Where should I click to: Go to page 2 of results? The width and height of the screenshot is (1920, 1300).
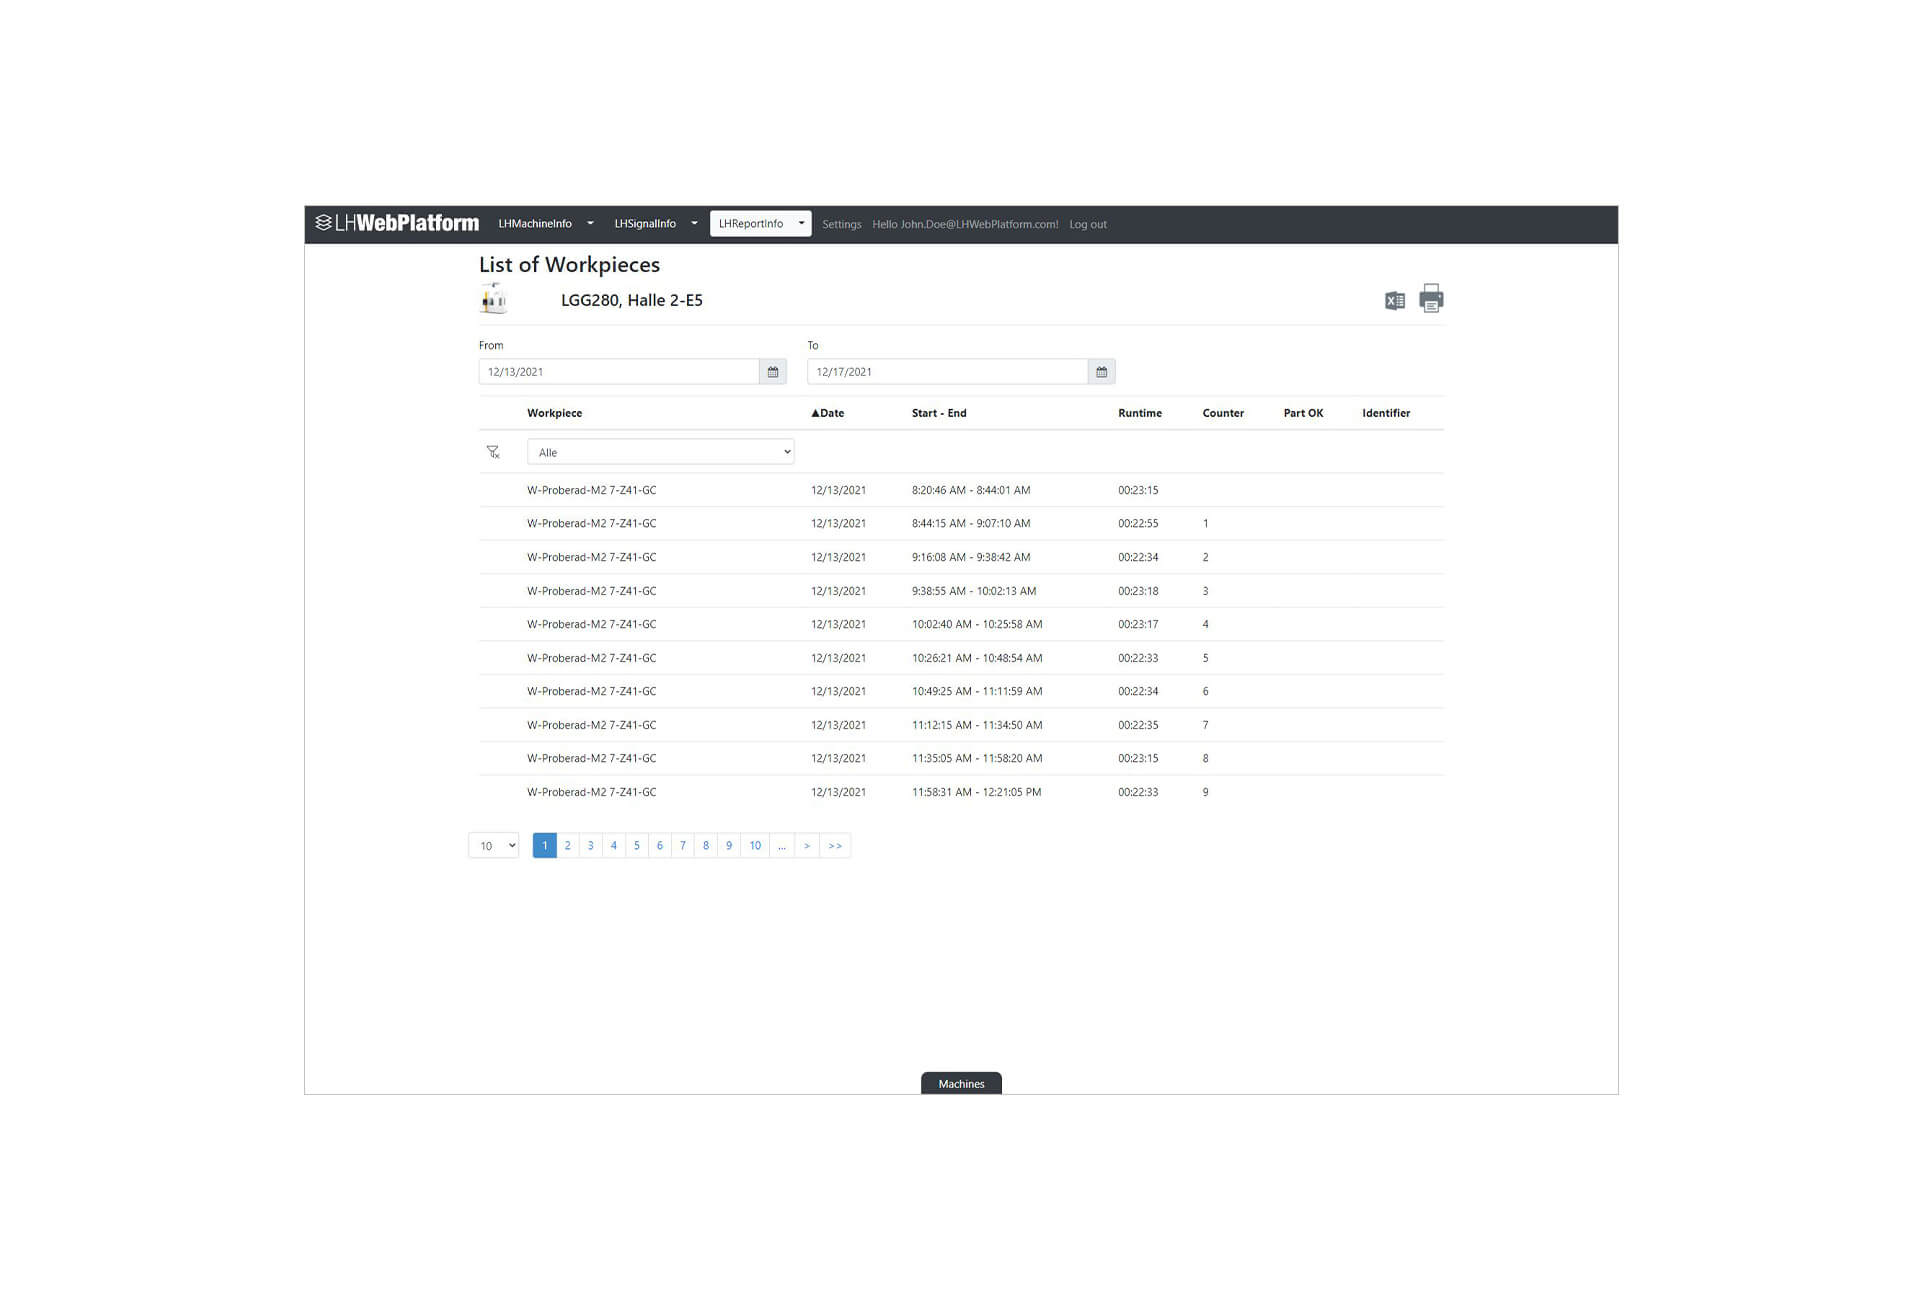(567, 846)
